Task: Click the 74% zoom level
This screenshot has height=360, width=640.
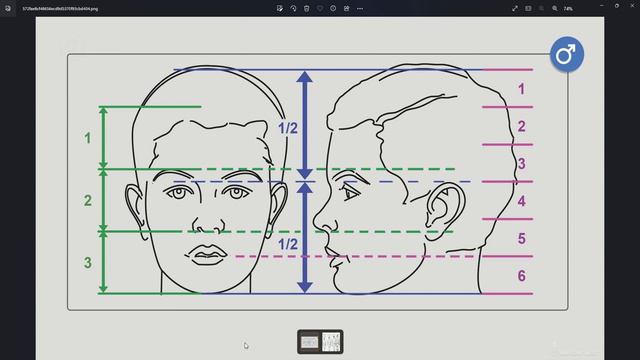Action: pyautogui.click(x=568, y=9)
